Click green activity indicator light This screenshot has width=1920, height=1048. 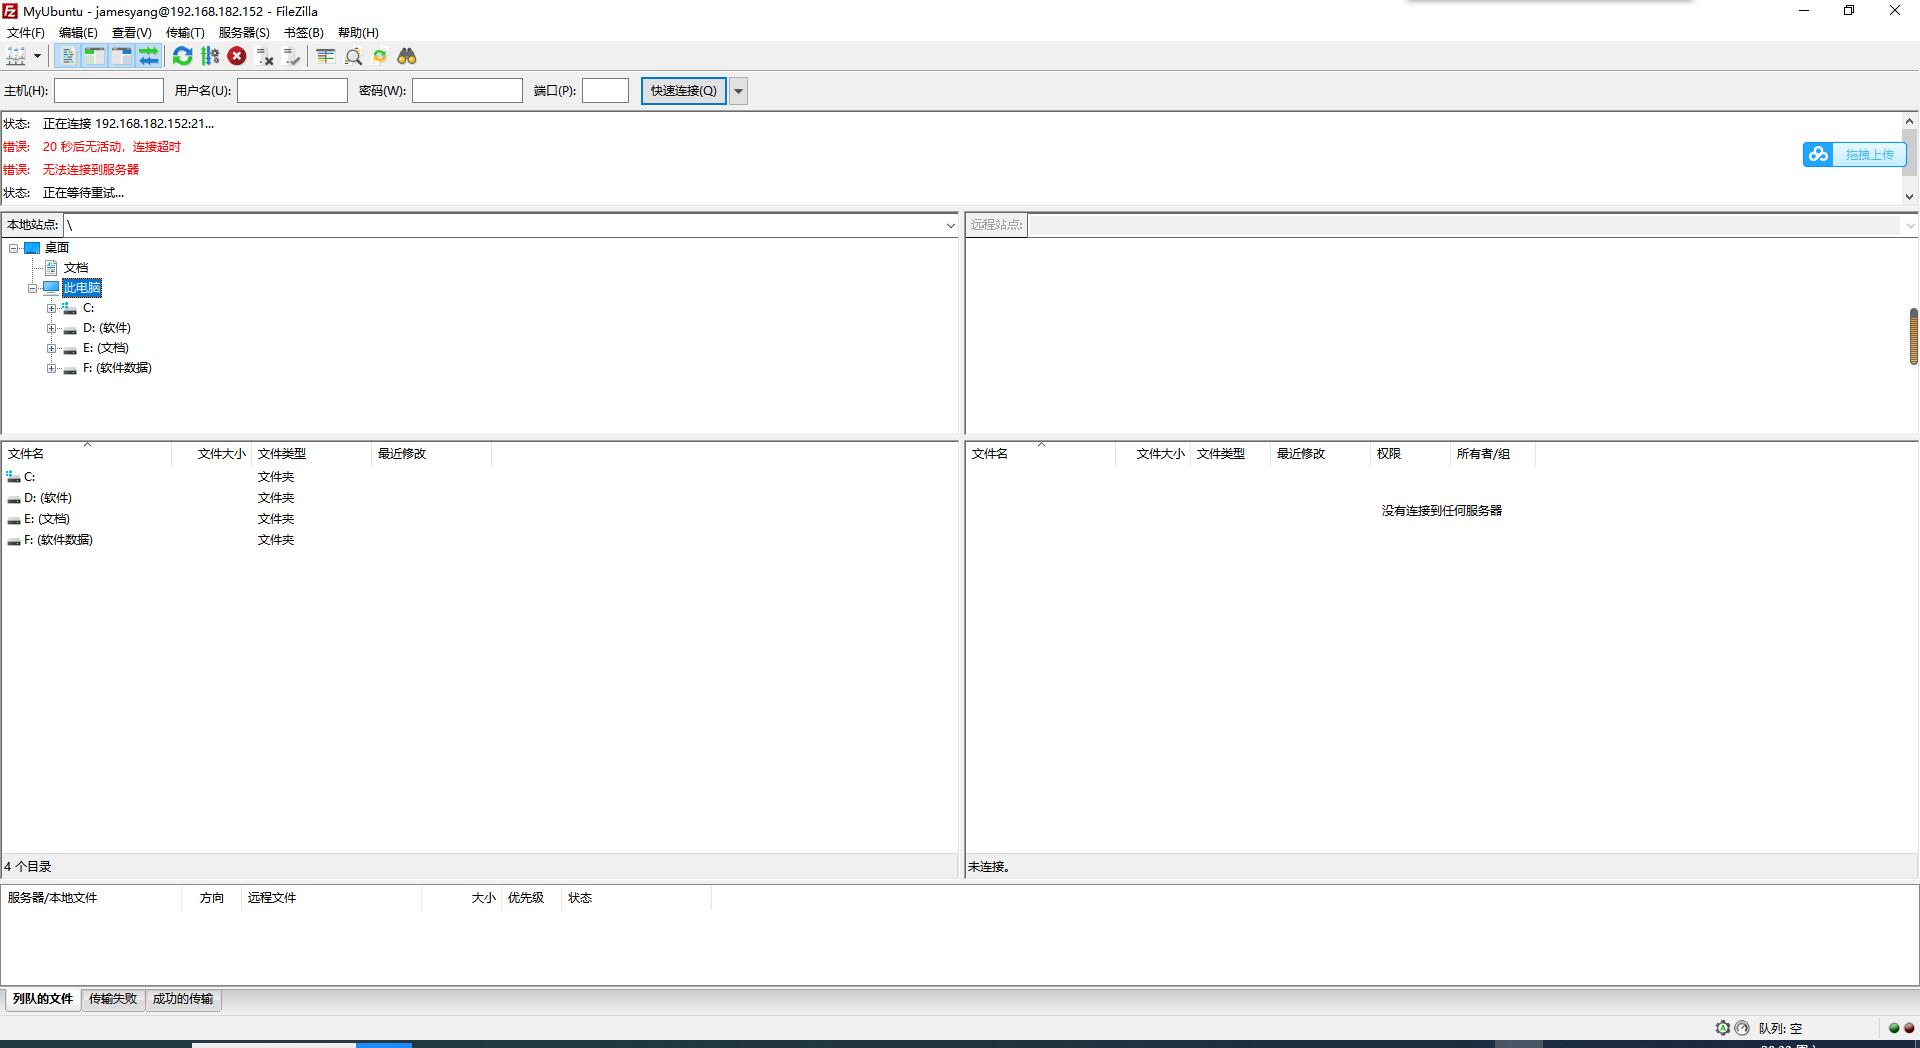pos(1894,1028)
